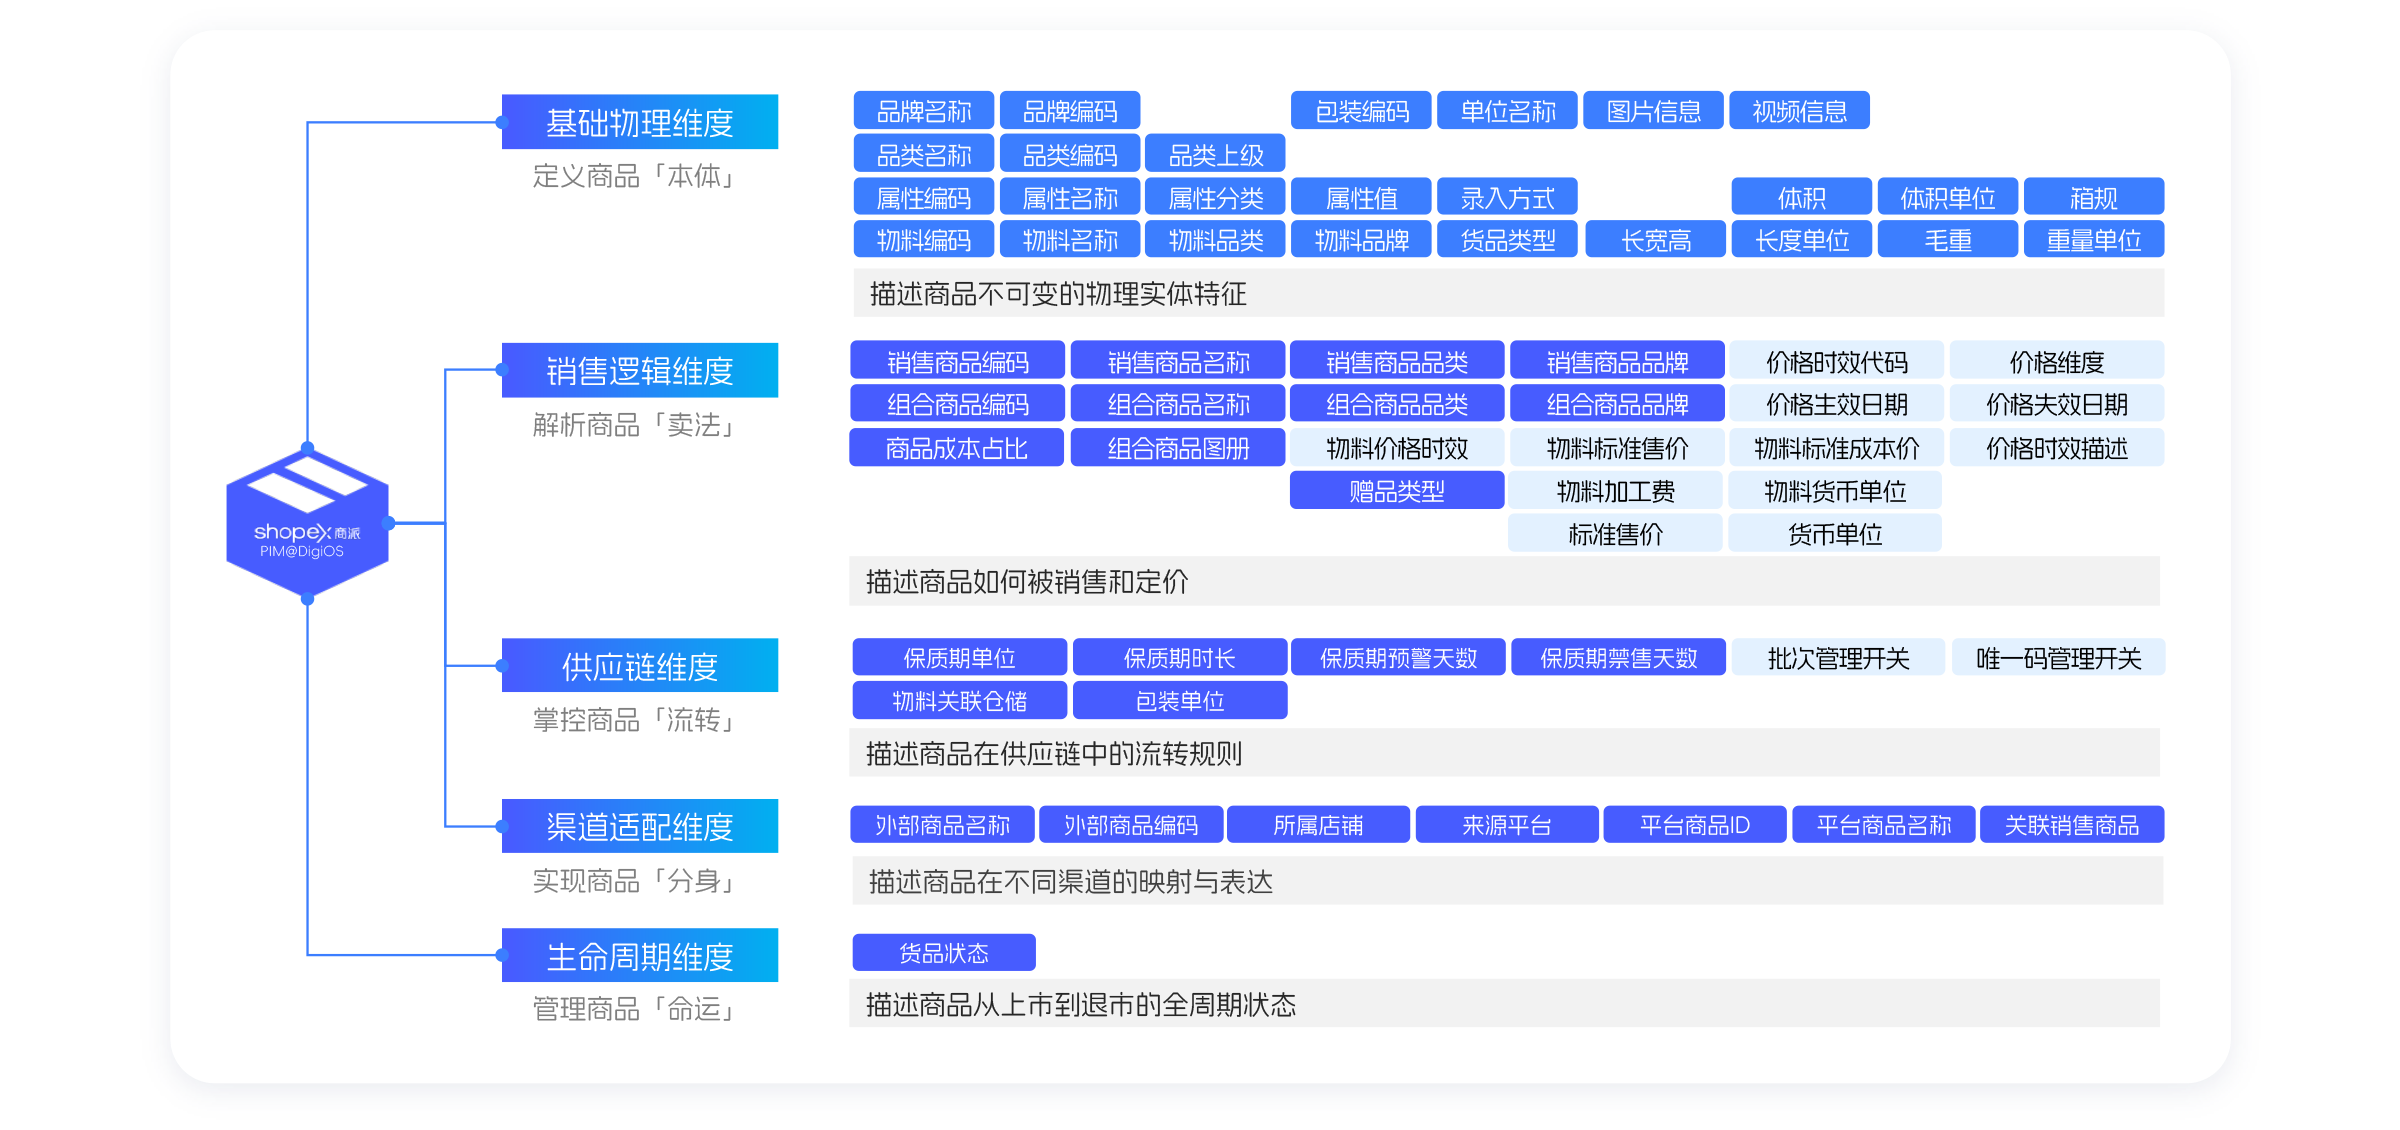The width and height of the screenshot is (2400, 1130).
Task: Click the 品类名称 tag
Action: click(924, 154)
